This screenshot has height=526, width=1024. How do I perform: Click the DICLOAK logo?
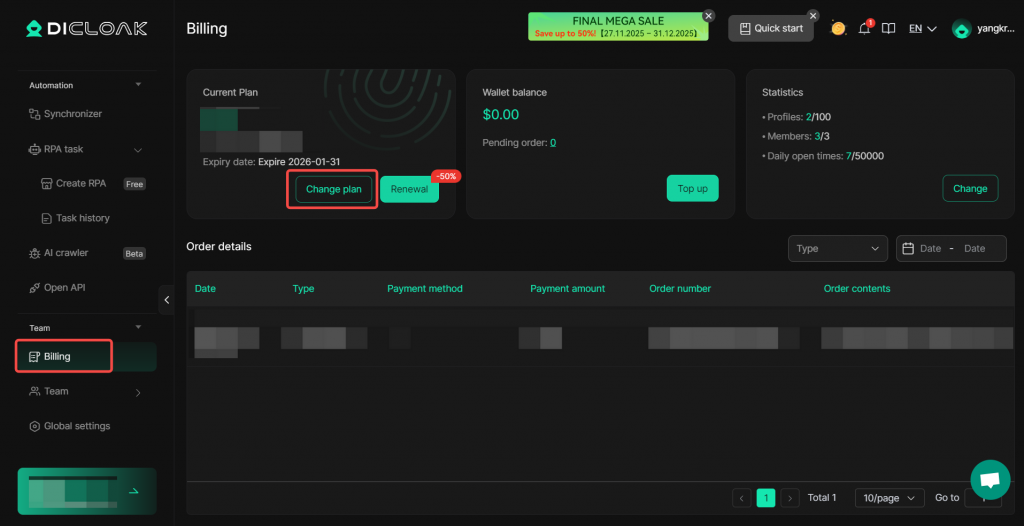pos(86,29)
